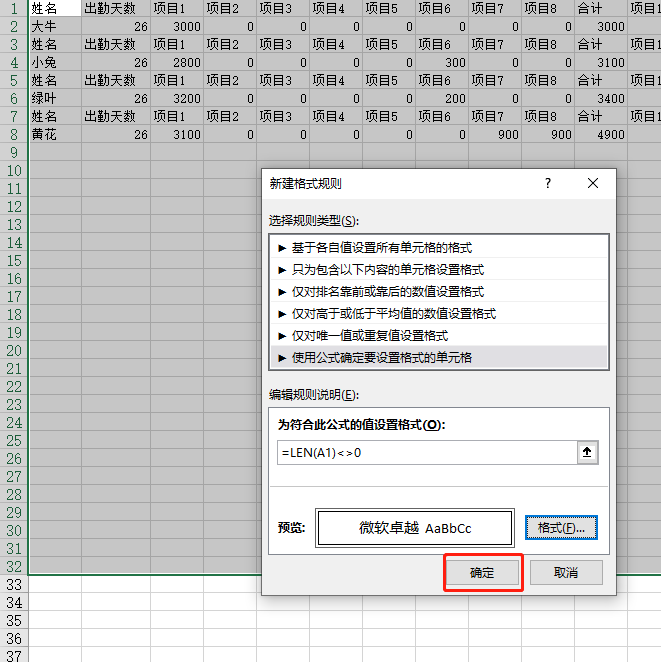Screen dimensions: 661x662
Task: Select row header 9
Action: tap(14, 152)
